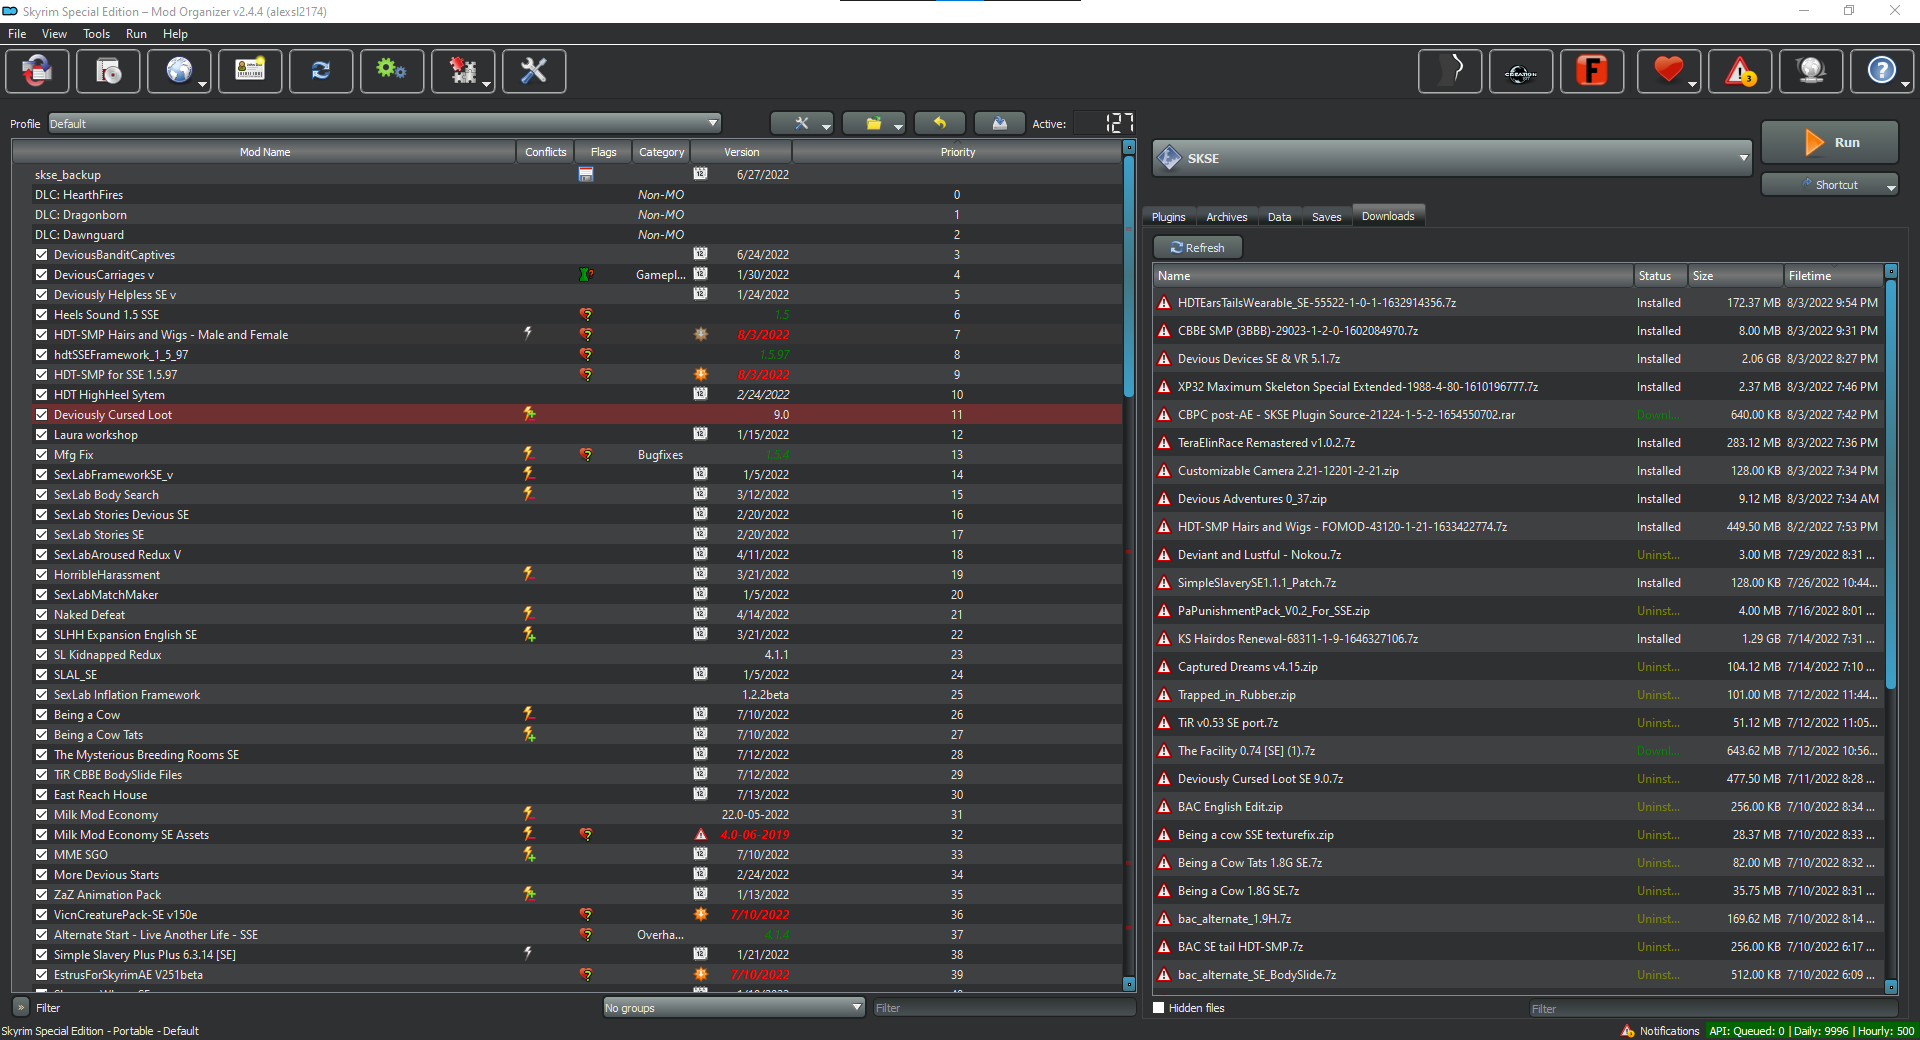The height and width of the screenshot is (1040, 1920).
Task: Switch to the Archives tab
Action: (x=1226, y=217)
